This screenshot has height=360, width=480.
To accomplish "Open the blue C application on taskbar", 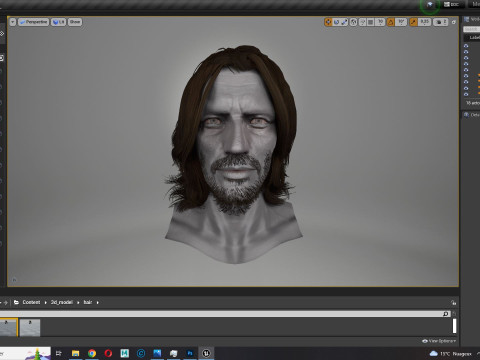I will (x=141, y=353).
